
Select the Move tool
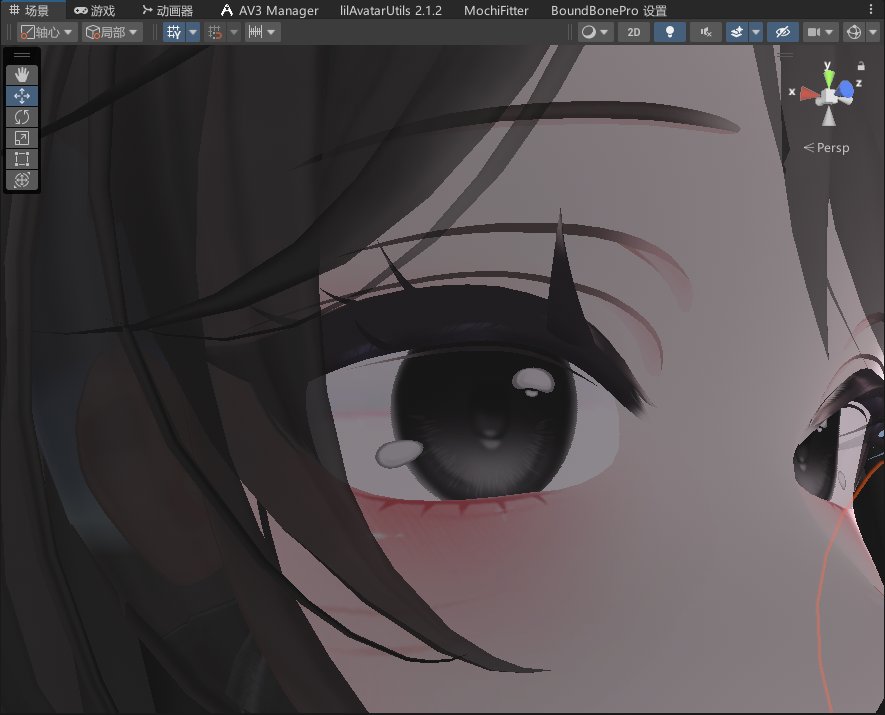[x=22, y=96]
